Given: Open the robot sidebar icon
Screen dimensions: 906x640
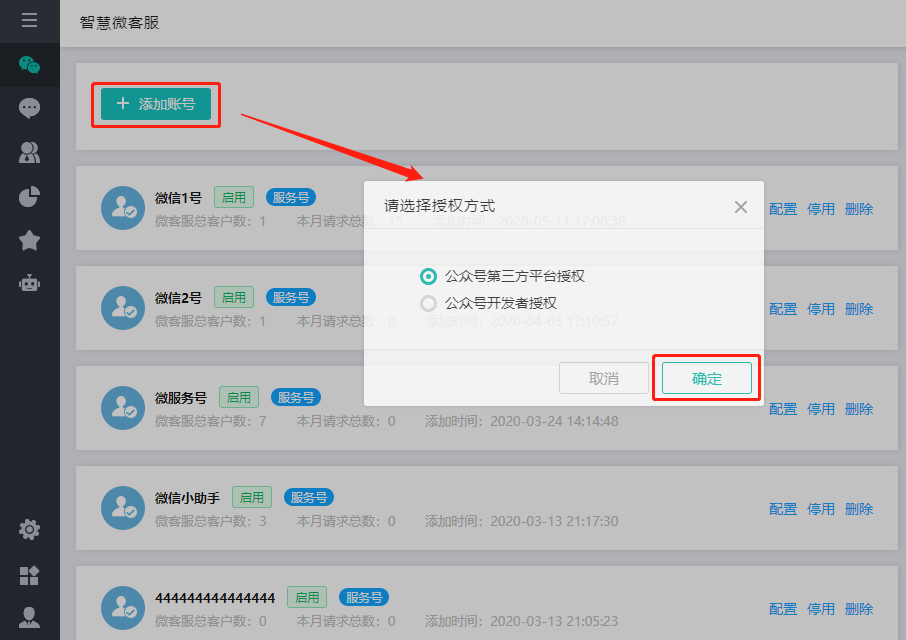Looking at the screenshot, I should pos(29,284).
